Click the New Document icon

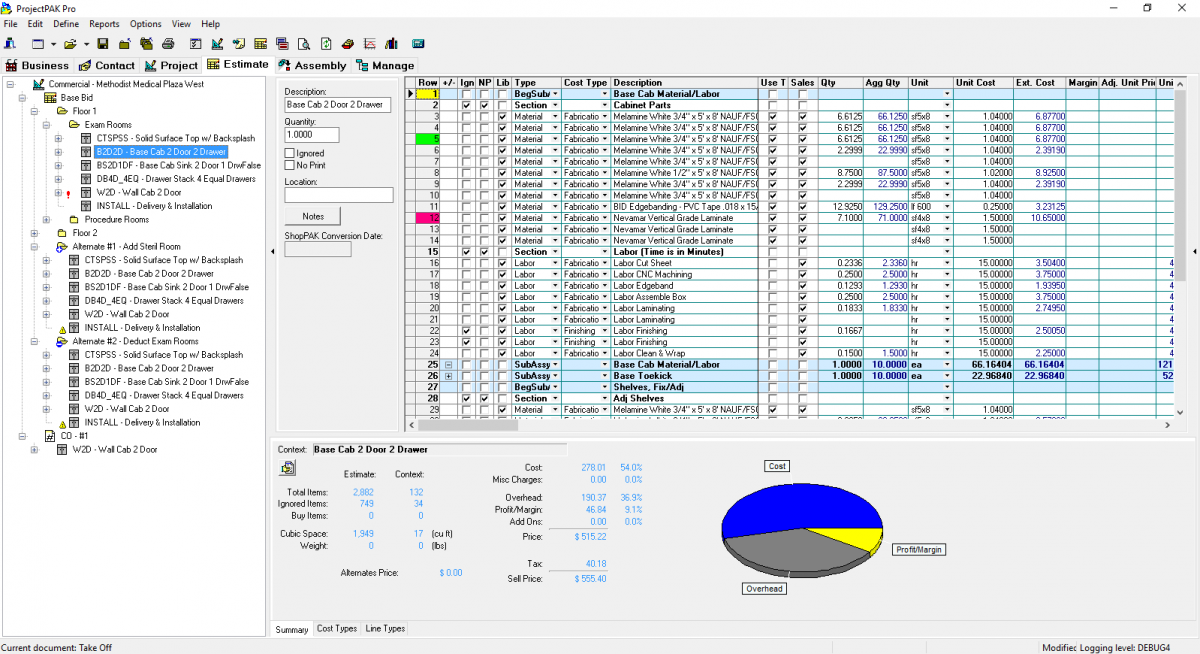click(36, 43)
